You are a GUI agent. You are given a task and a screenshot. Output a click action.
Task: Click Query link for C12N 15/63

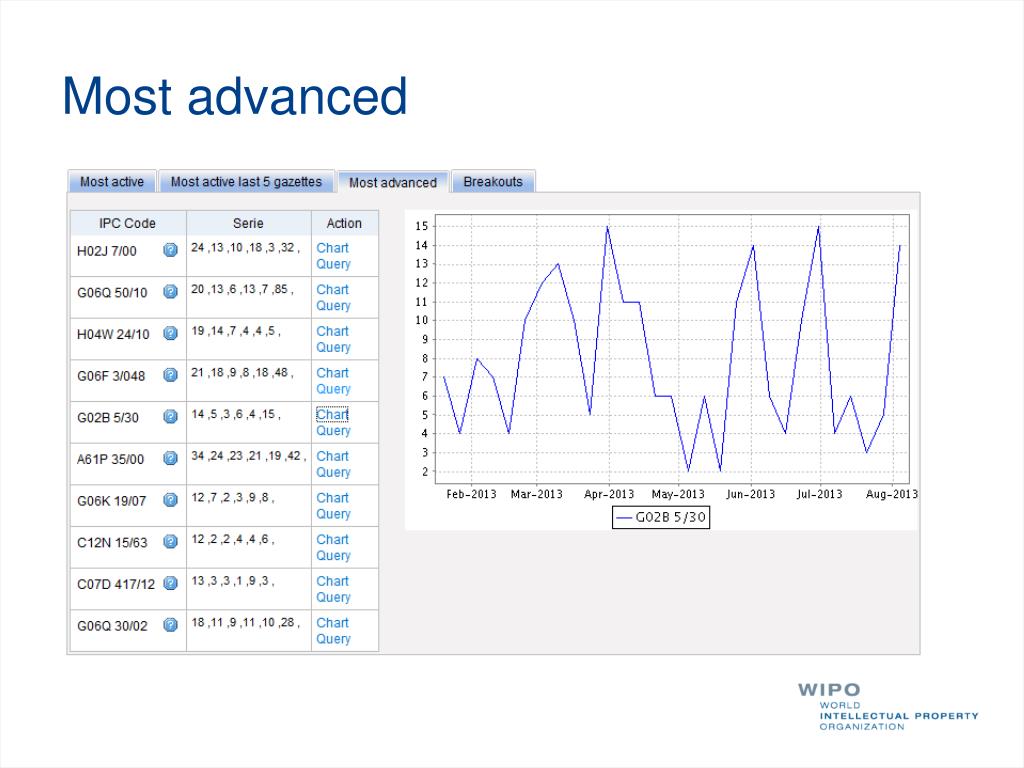[x=333, y=555]
